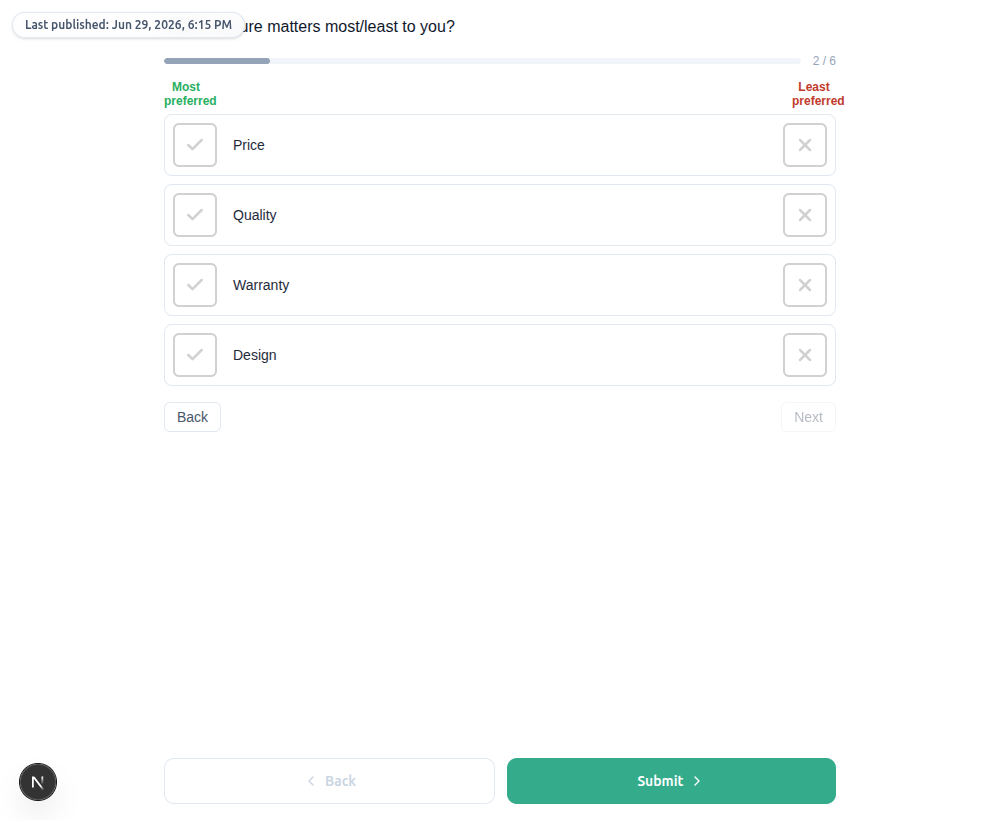
Task: Click the Last published timestamp badge
Action: (x=128, y=25)
